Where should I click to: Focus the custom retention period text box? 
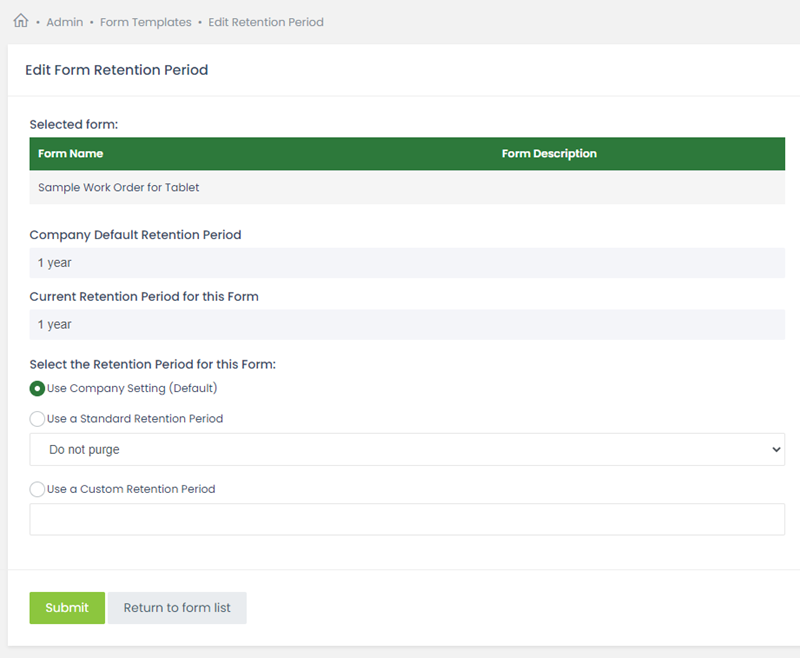pos(407,519)
